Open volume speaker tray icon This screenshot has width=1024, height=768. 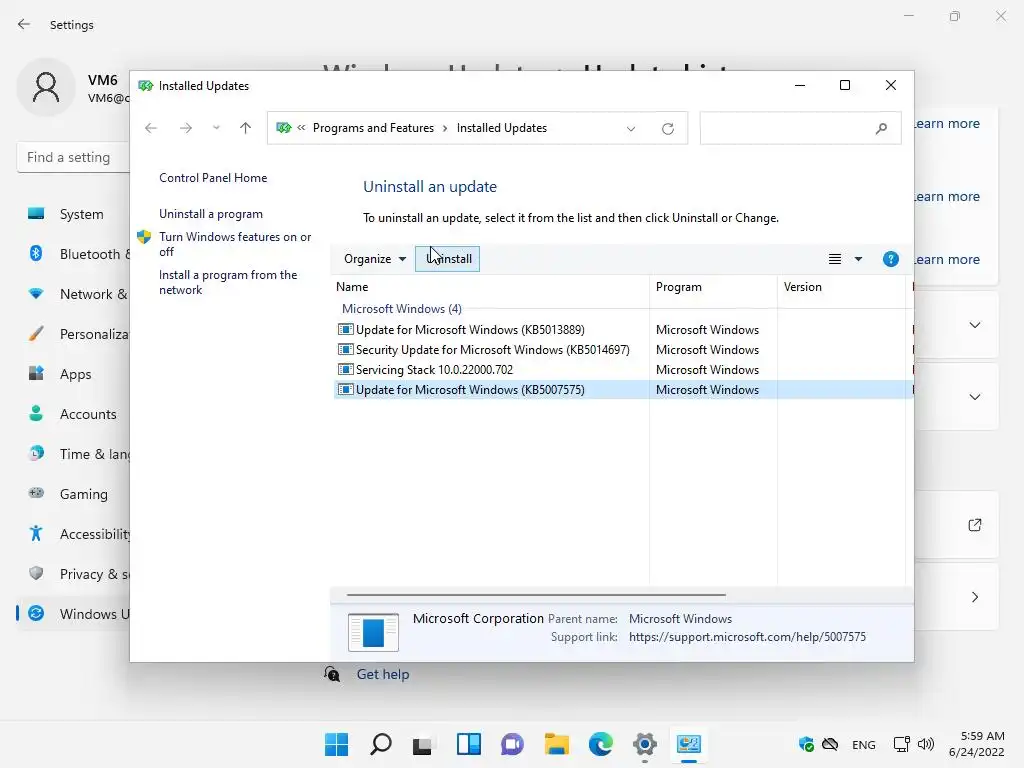(x=925, y=744)
